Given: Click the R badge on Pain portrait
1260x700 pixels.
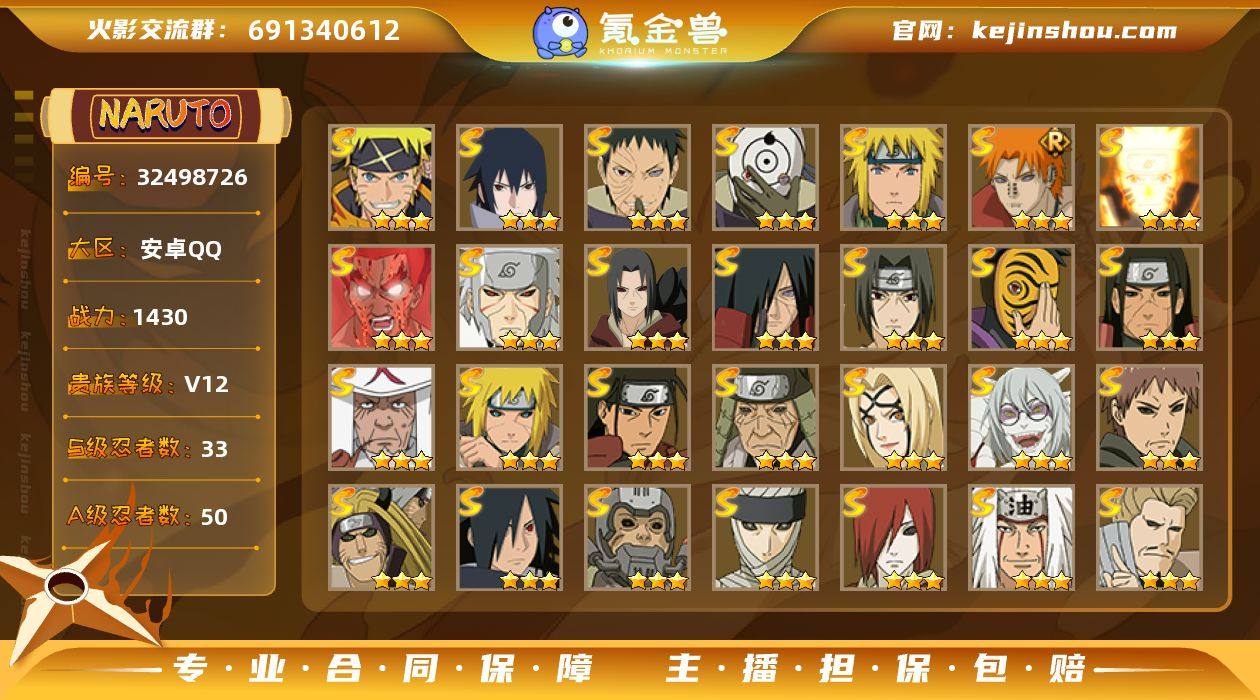Looking at the screenshot, I should 1052,143.
